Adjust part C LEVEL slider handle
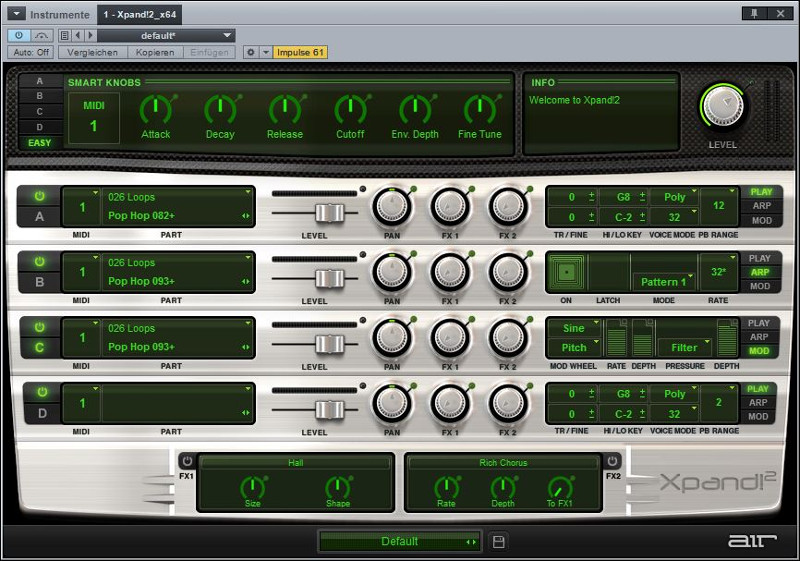The height and width of the screenshot is (561, 800). (x=330, y=344)
